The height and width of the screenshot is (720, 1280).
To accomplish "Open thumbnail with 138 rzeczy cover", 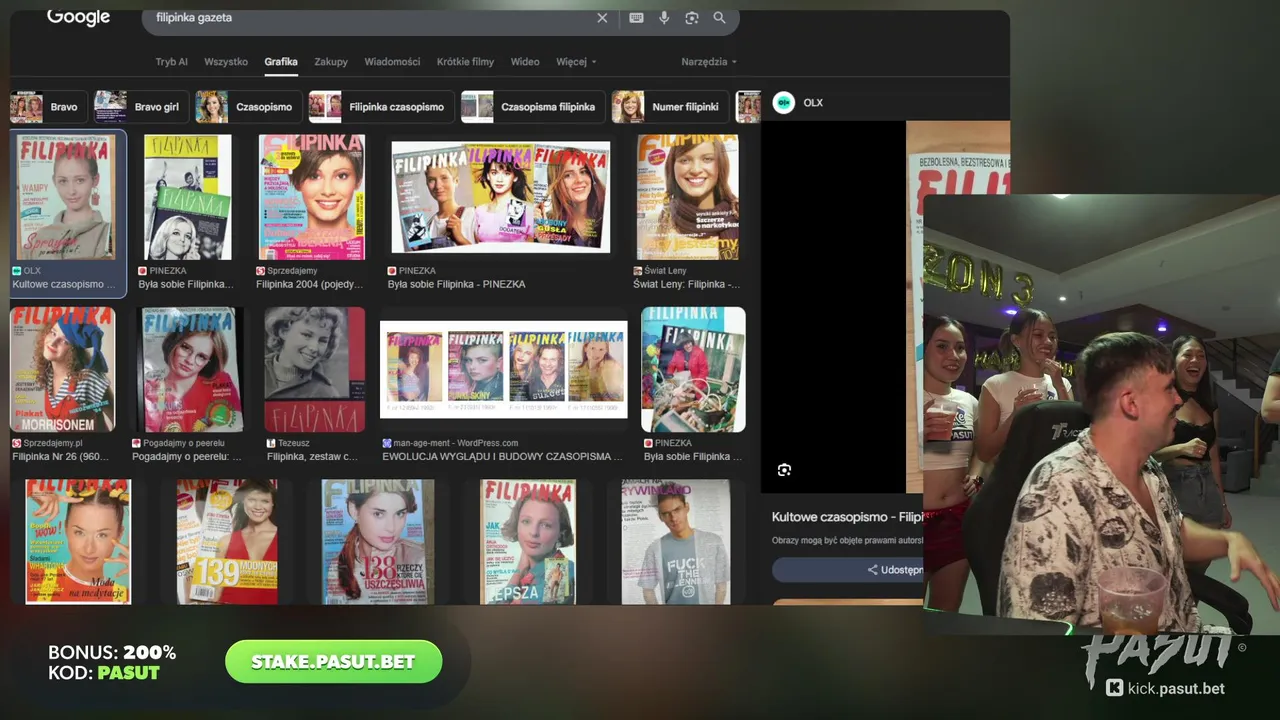I will 378,541.
